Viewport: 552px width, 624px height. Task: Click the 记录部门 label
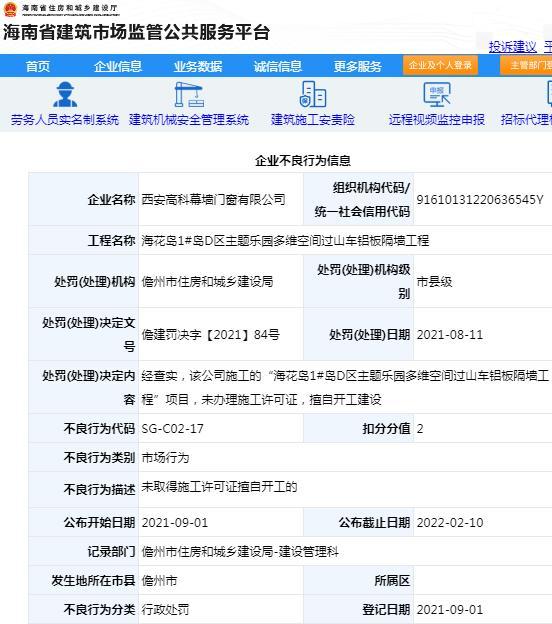[111, 552]
